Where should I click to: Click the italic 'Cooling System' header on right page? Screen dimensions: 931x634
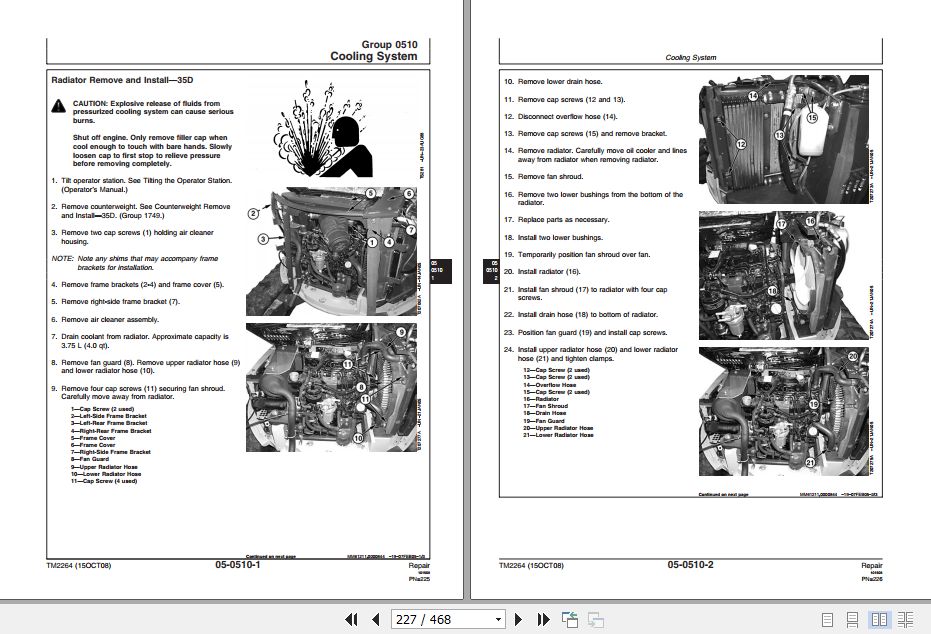point(691,58)
